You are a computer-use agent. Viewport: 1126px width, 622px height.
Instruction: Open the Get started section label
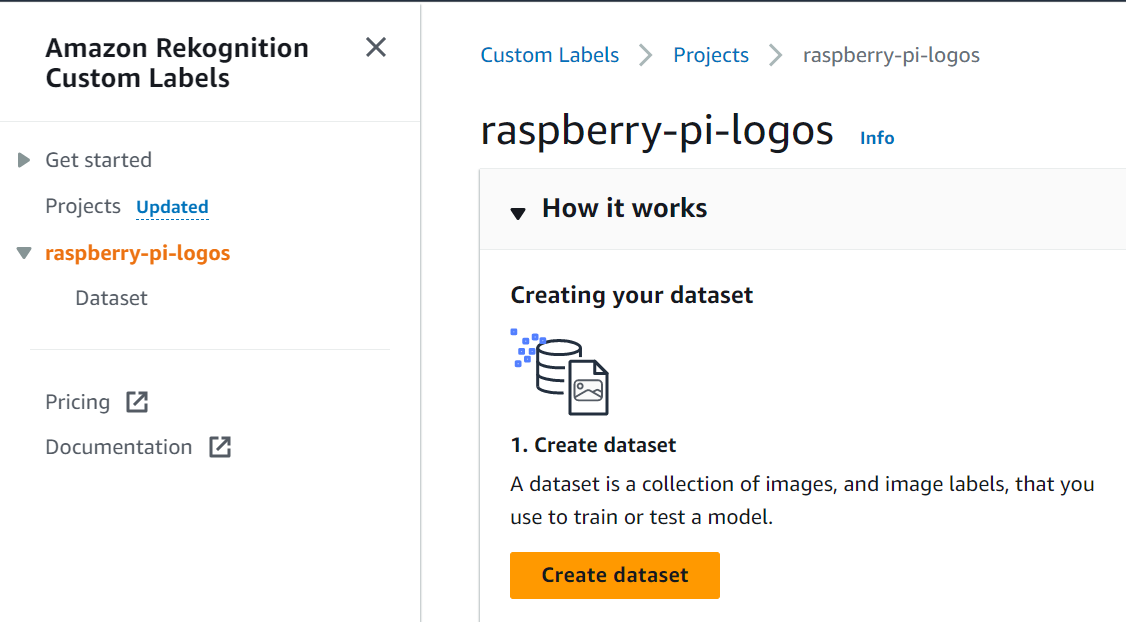(x=98, y=159)
